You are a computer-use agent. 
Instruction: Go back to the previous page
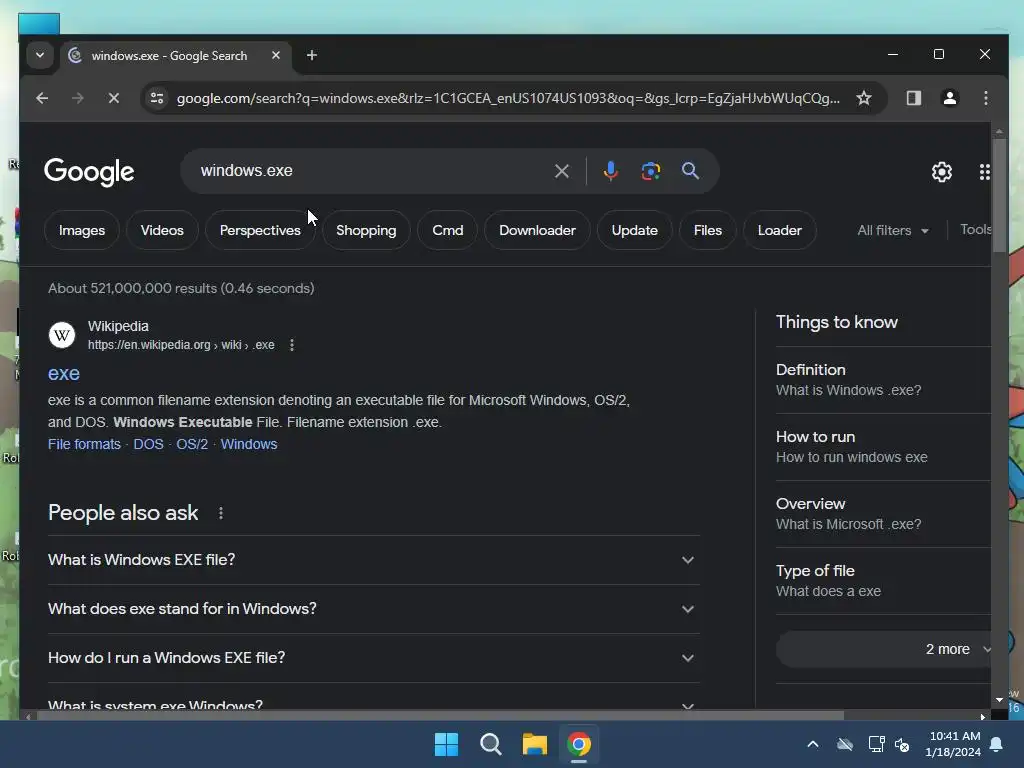42,98
